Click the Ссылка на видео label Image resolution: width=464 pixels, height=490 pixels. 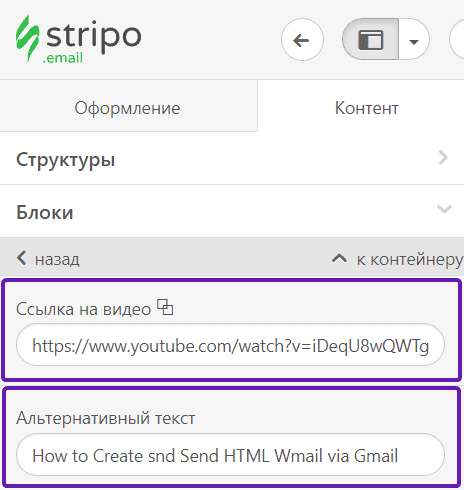click(84, 309)
